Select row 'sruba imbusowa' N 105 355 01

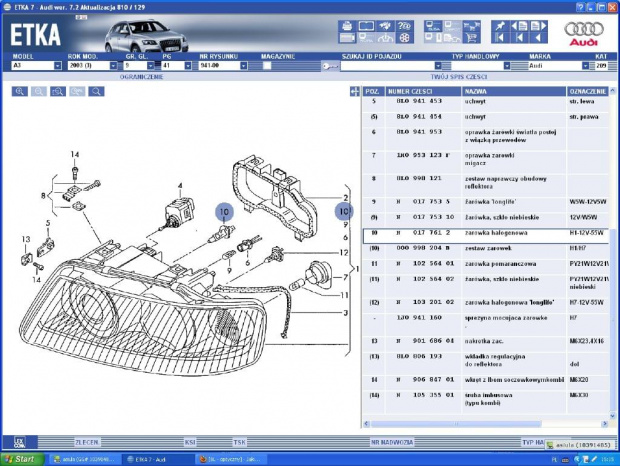point(486,400)
